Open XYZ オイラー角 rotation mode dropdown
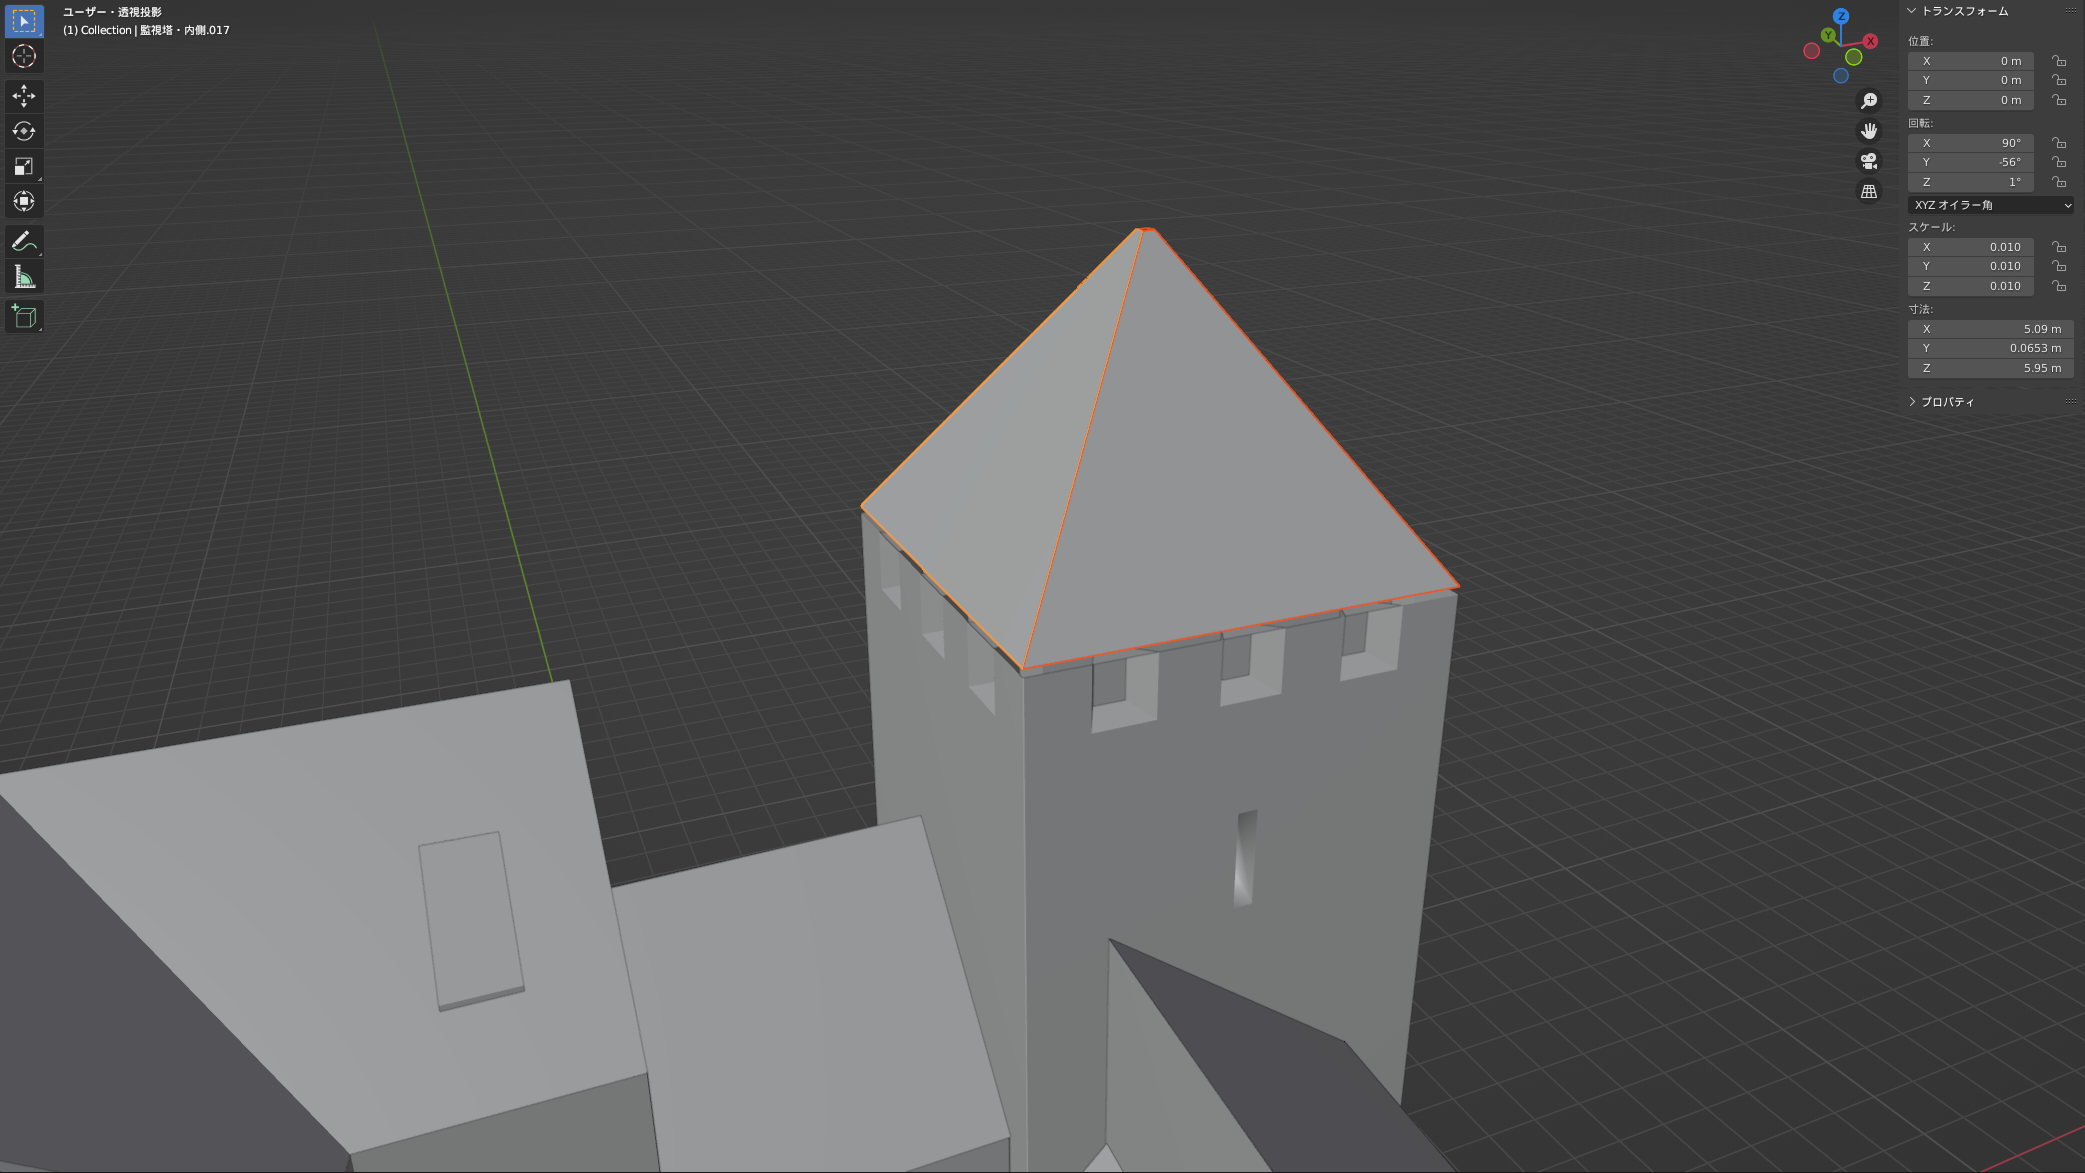Image resolution: width=2085 pixels, height=1173 pixels. (x=1990, y=205)
